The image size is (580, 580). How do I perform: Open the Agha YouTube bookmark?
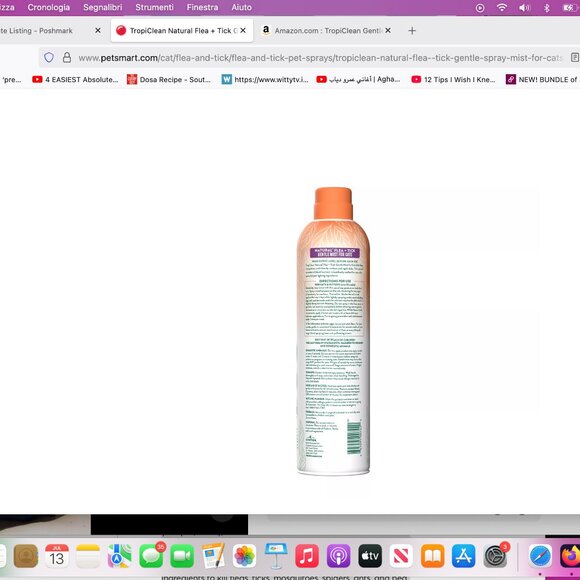click(x=358, y=80)
